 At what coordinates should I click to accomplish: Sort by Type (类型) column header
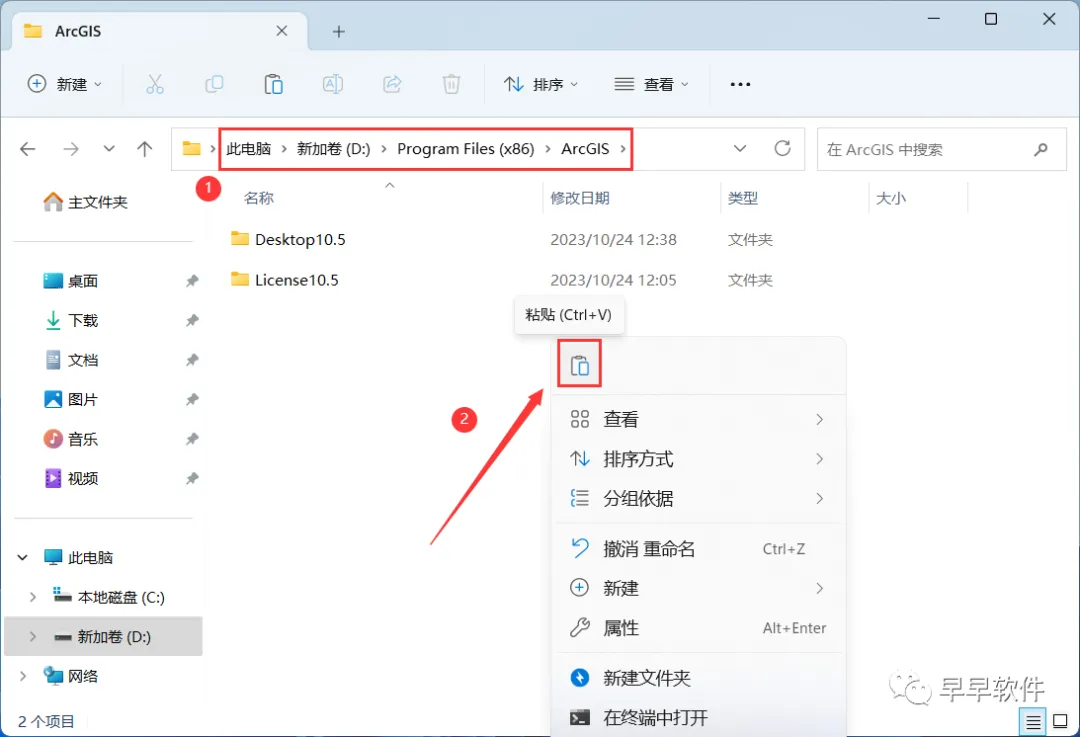click(742, 198)
